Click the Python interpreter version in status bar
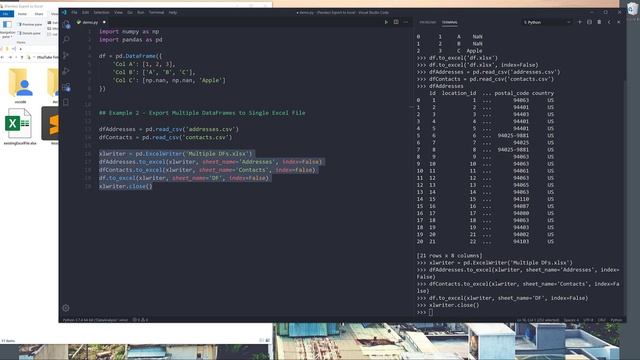The height and width of the screenshot is (360, 640). point(95,320)
